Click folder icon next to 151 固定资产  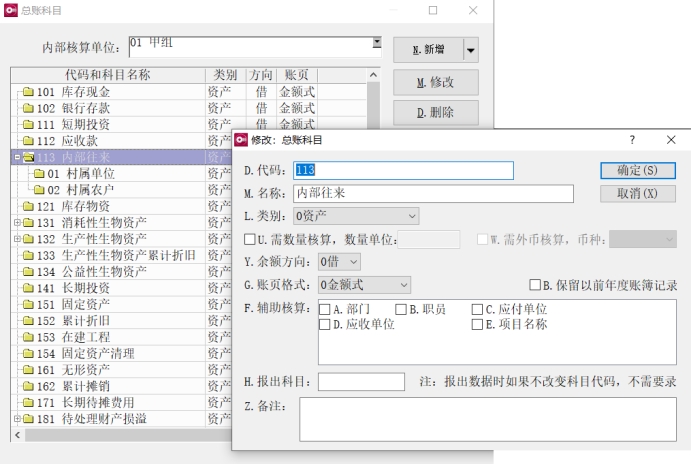click(x=28, y=304)
